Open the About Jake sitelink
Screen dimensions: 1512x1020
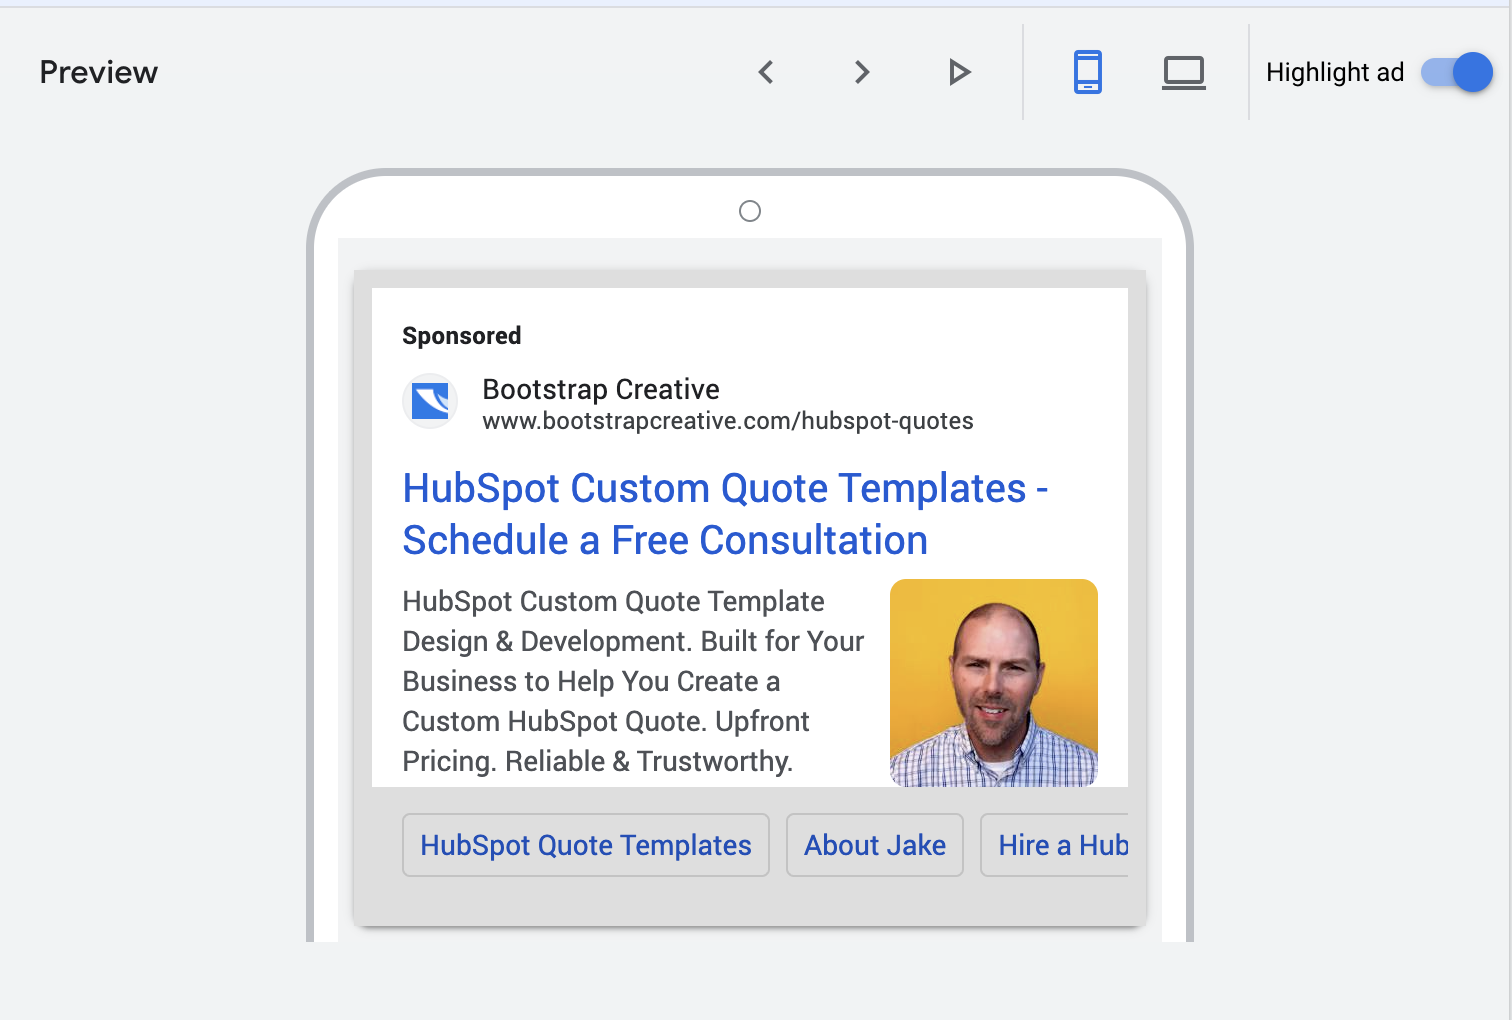click(874, 845)
